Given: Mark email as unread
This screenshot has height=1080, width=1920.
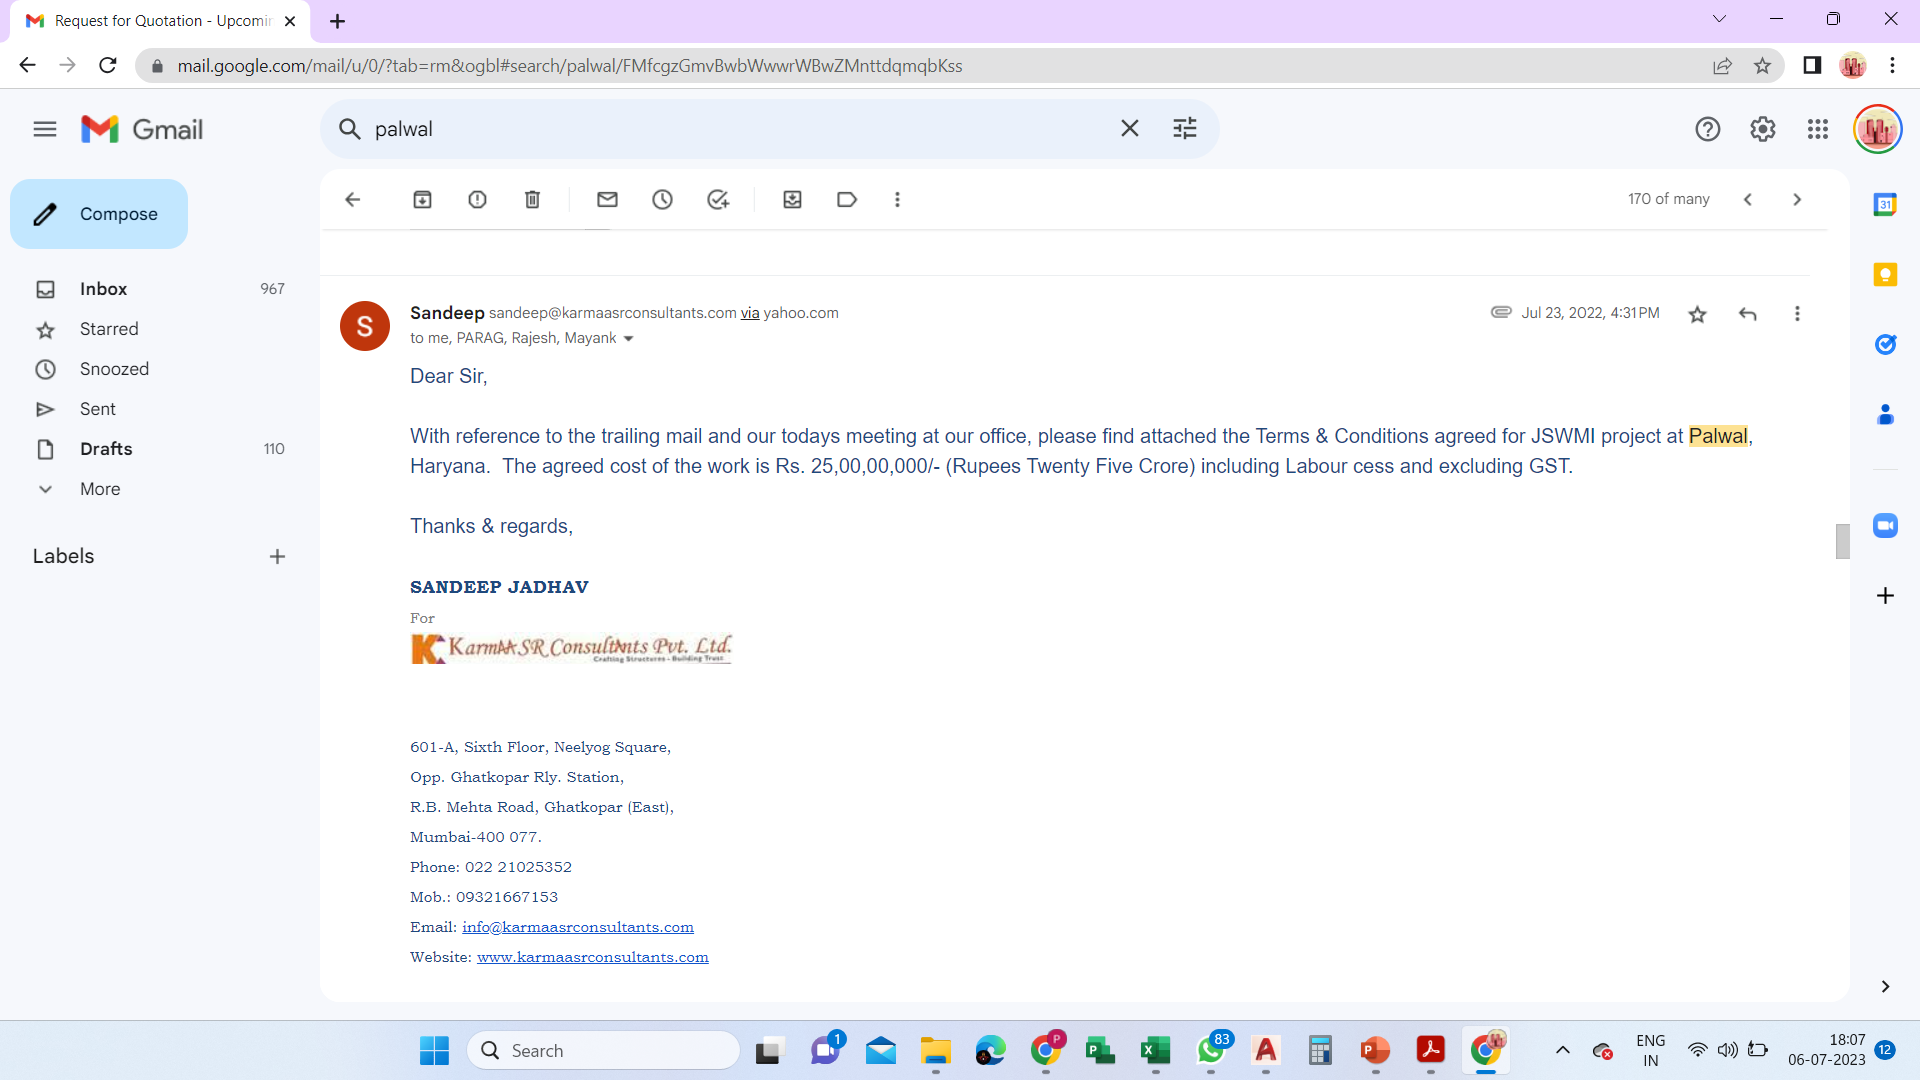Looking at the screenshot, I should [607, 200].
